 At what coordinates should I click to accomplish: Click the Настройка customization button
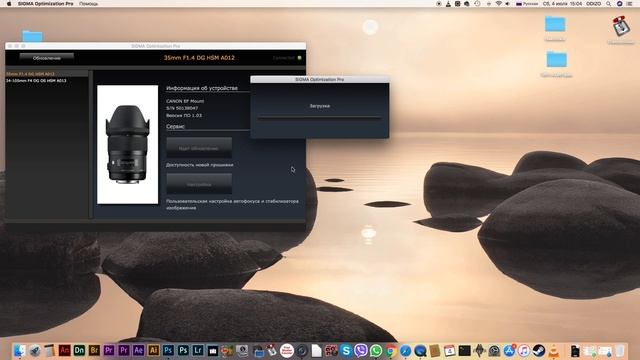click(x=199, y=184)
